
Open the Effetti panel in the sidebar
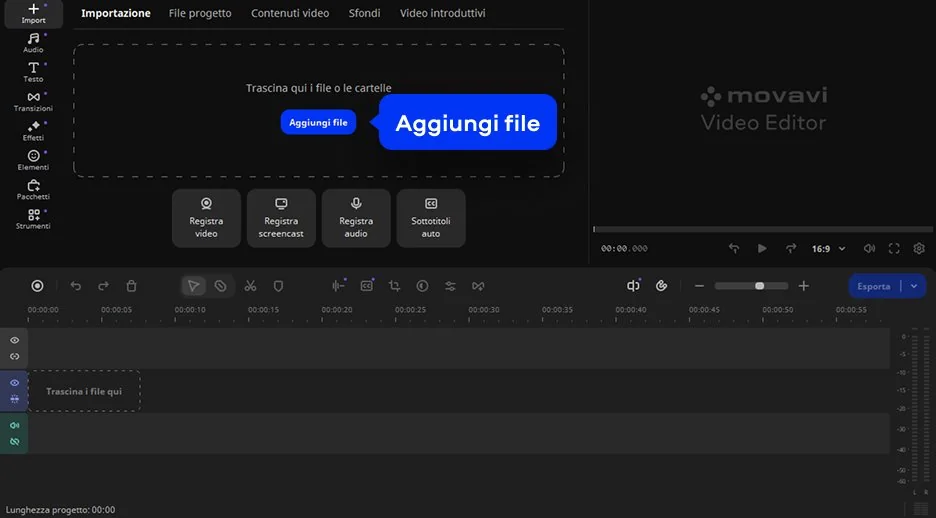(33, 130)
